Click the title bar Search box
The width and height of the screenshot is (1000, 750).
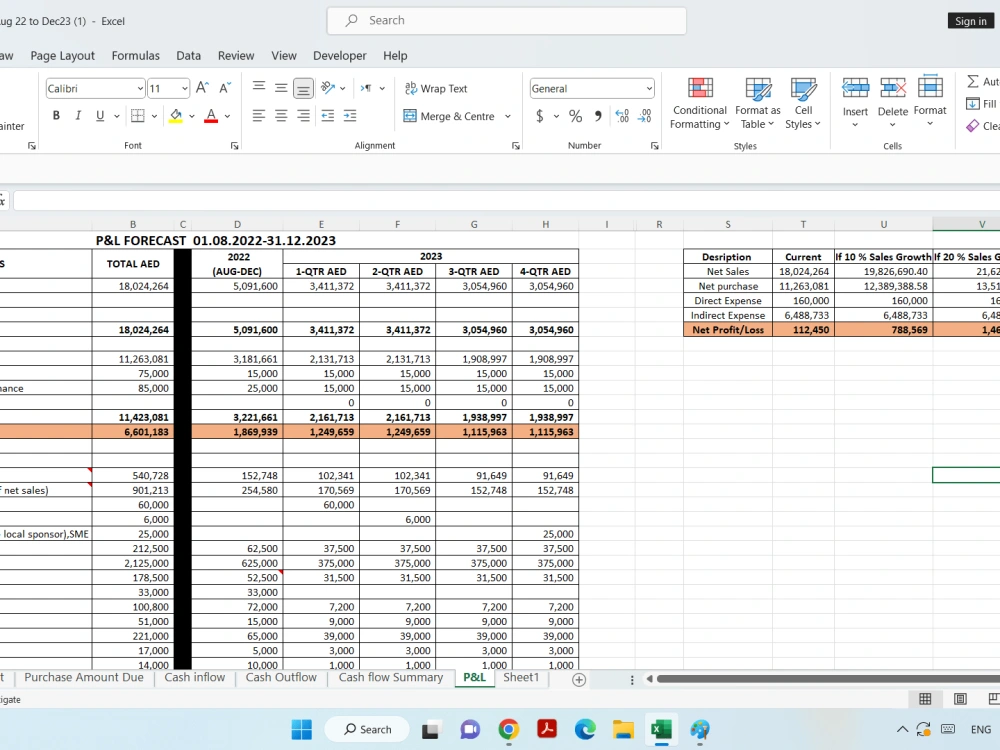506,20
